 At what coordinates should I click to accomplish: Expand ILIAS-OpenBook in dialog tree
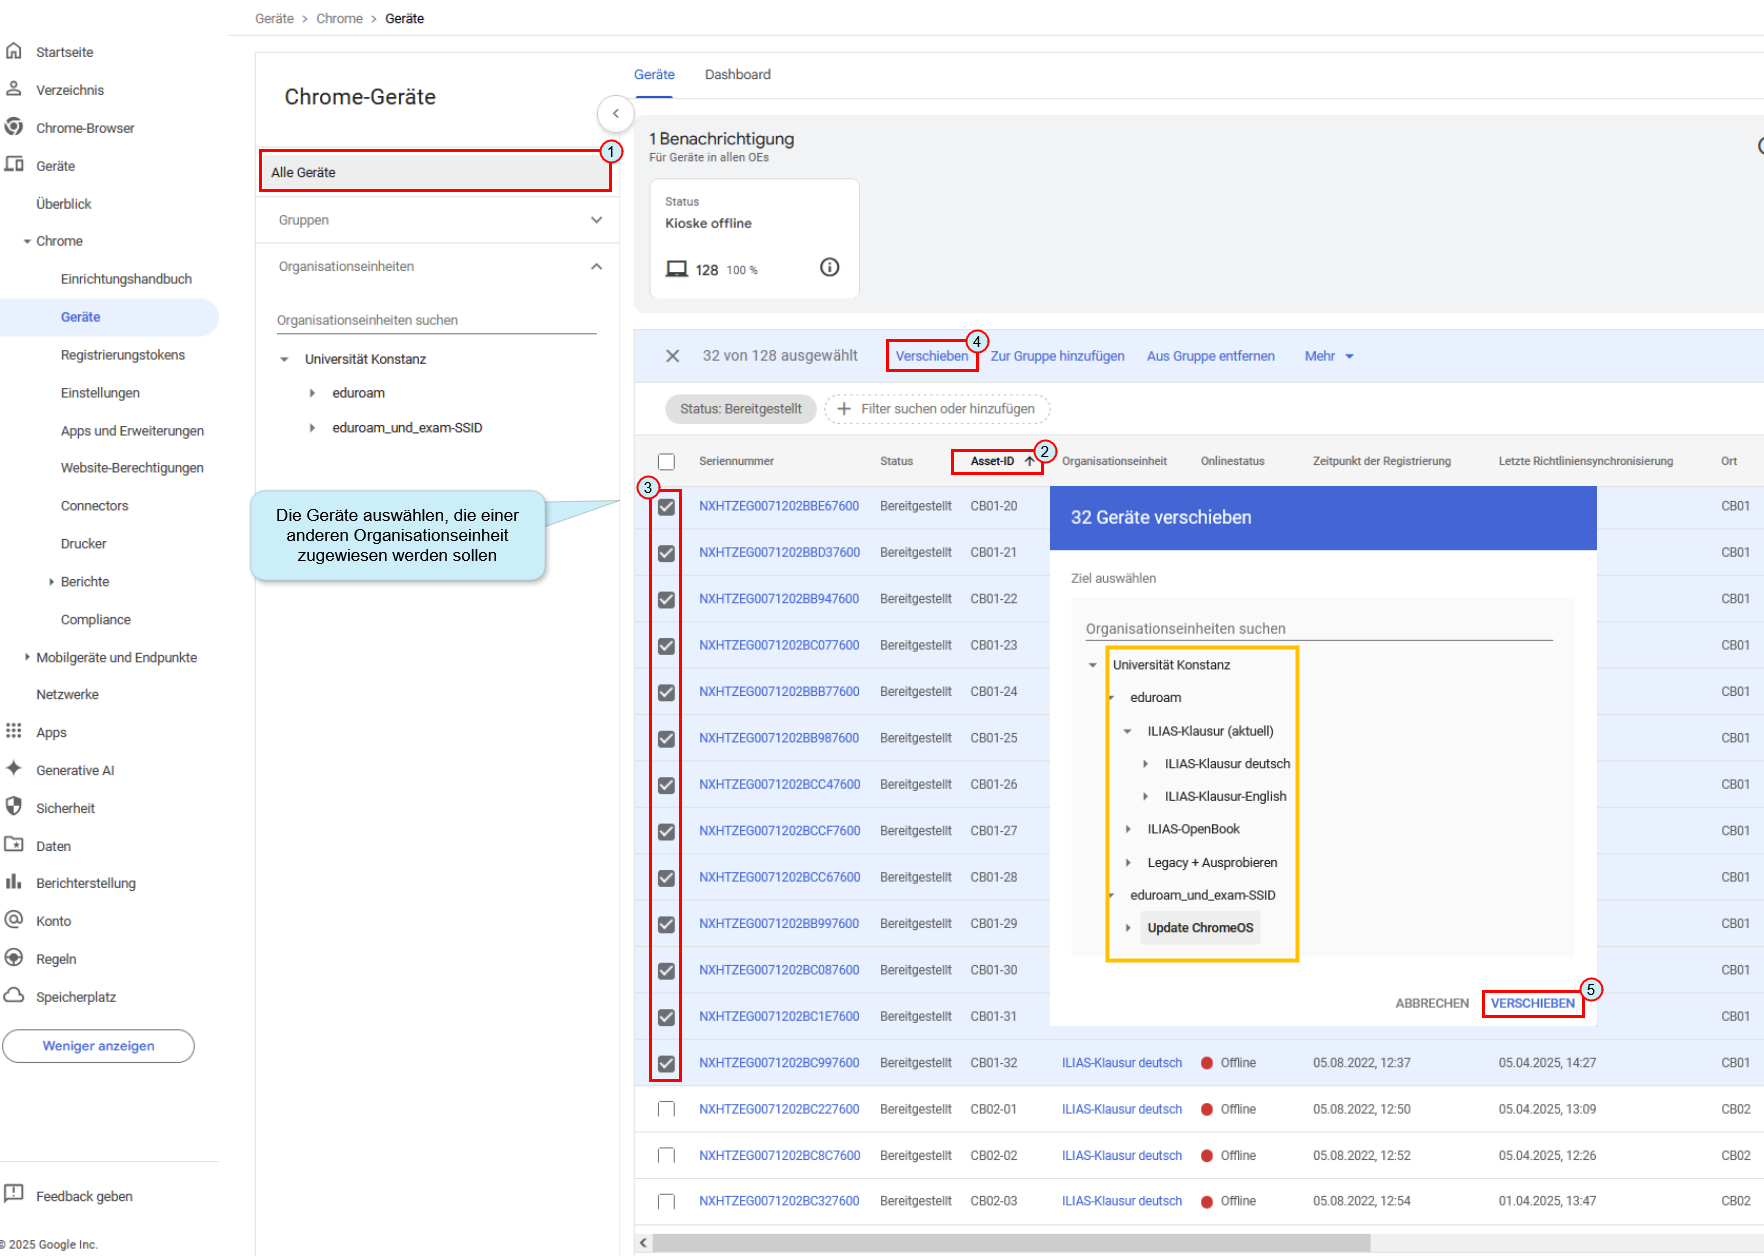[x=1128, y=829]
